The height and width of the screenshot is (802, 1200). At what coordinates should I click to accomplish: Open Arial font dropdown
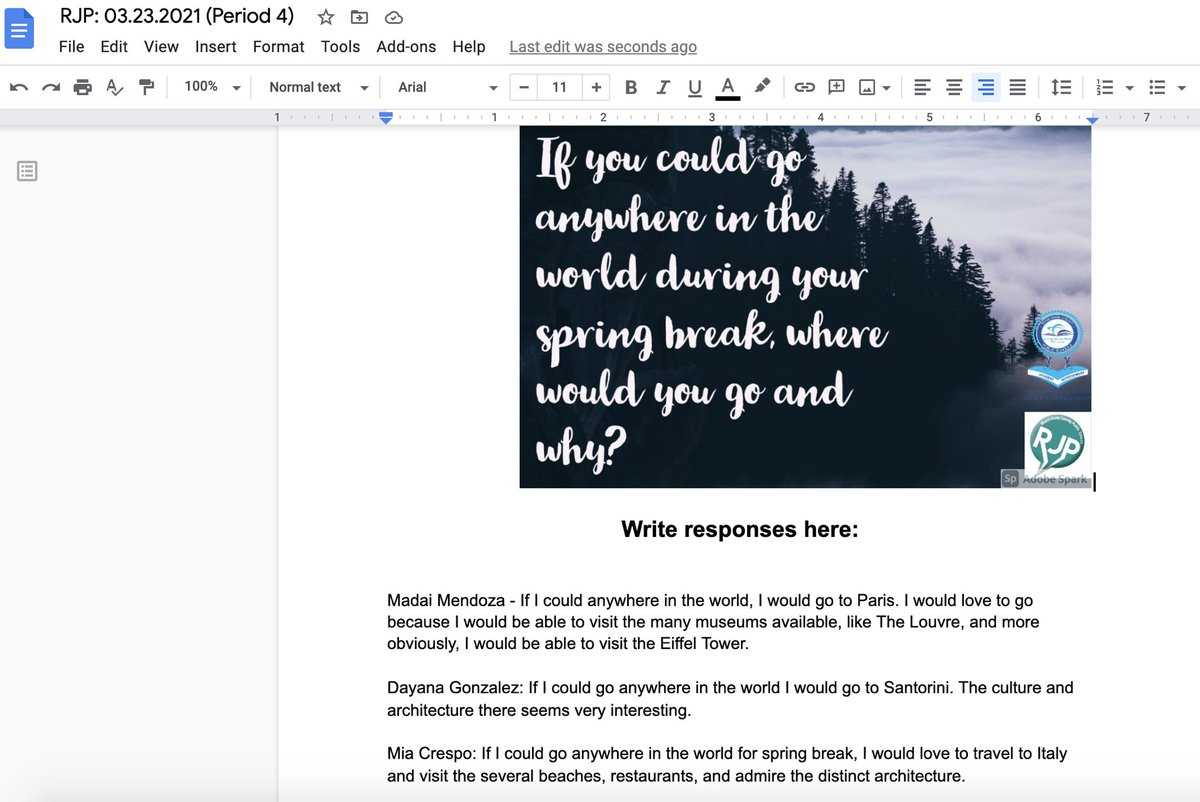pos(447,88)
